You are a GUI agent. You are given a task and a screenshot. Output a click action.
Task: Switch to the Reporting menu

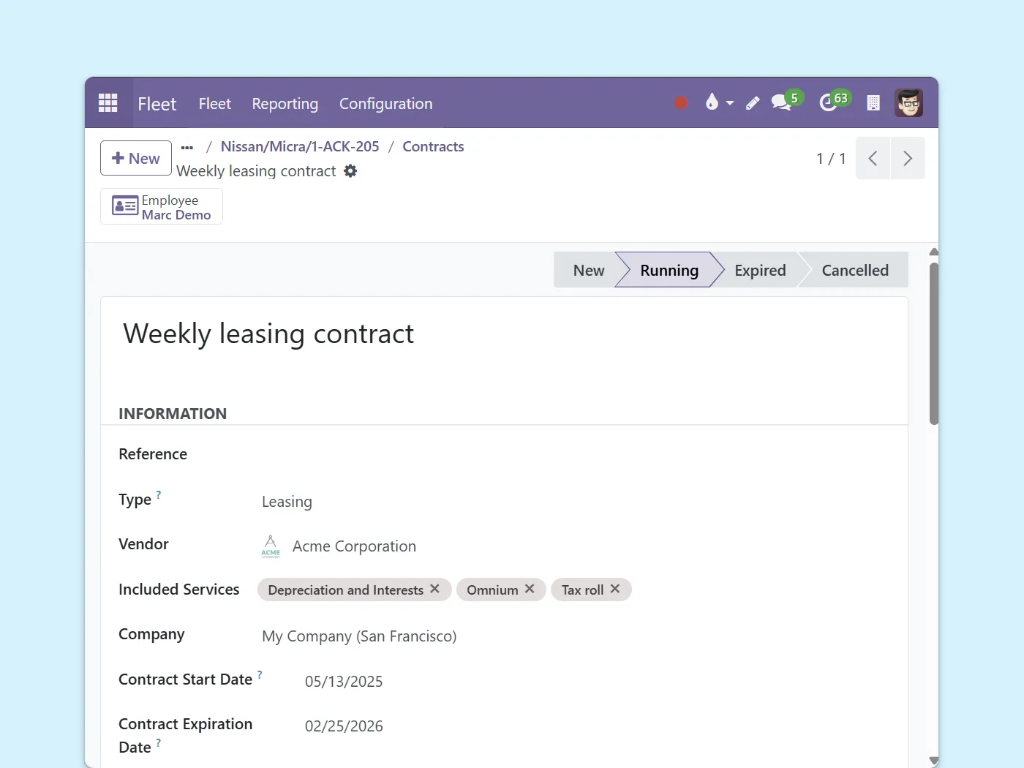pos(284,103)
